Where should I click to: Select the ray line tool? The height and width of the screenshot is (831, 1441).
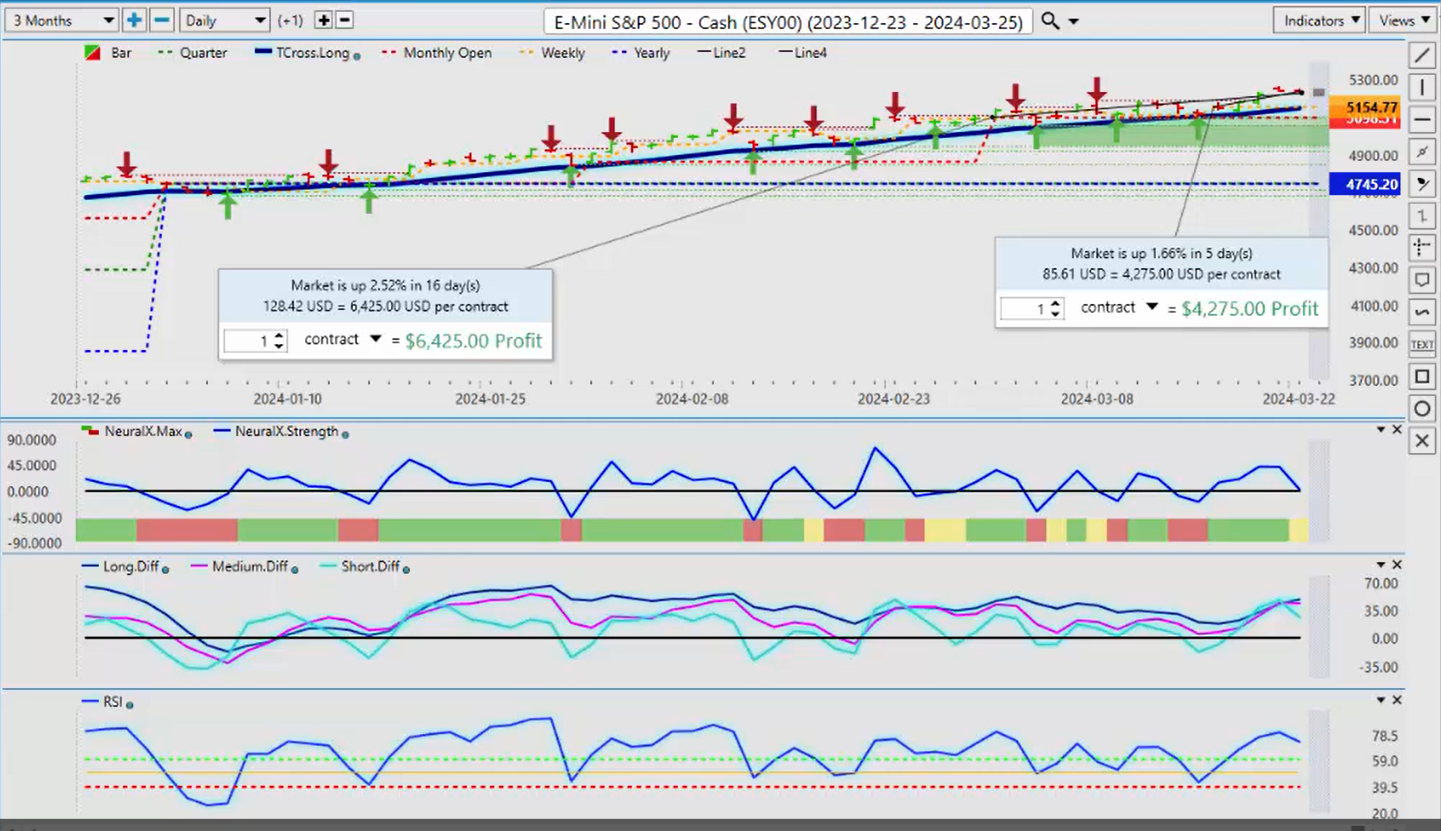pyautogui.click(x=1422, y=151)
